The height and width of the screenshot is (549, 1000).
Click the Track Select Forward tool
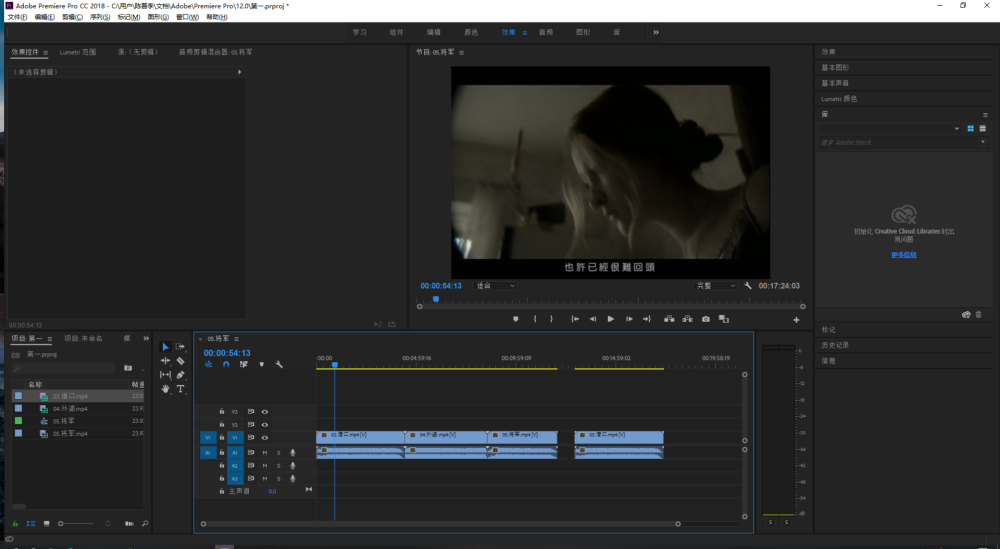180,347
